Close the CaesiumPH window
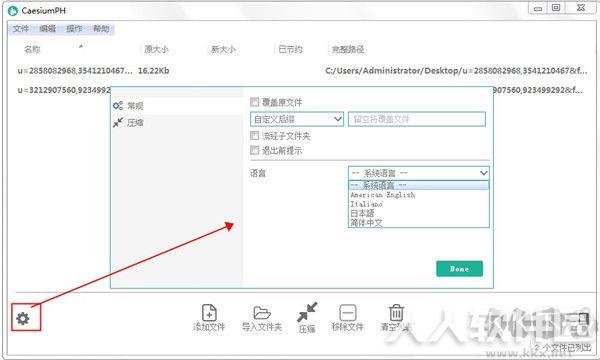600x360 pixels. (580, 8)
